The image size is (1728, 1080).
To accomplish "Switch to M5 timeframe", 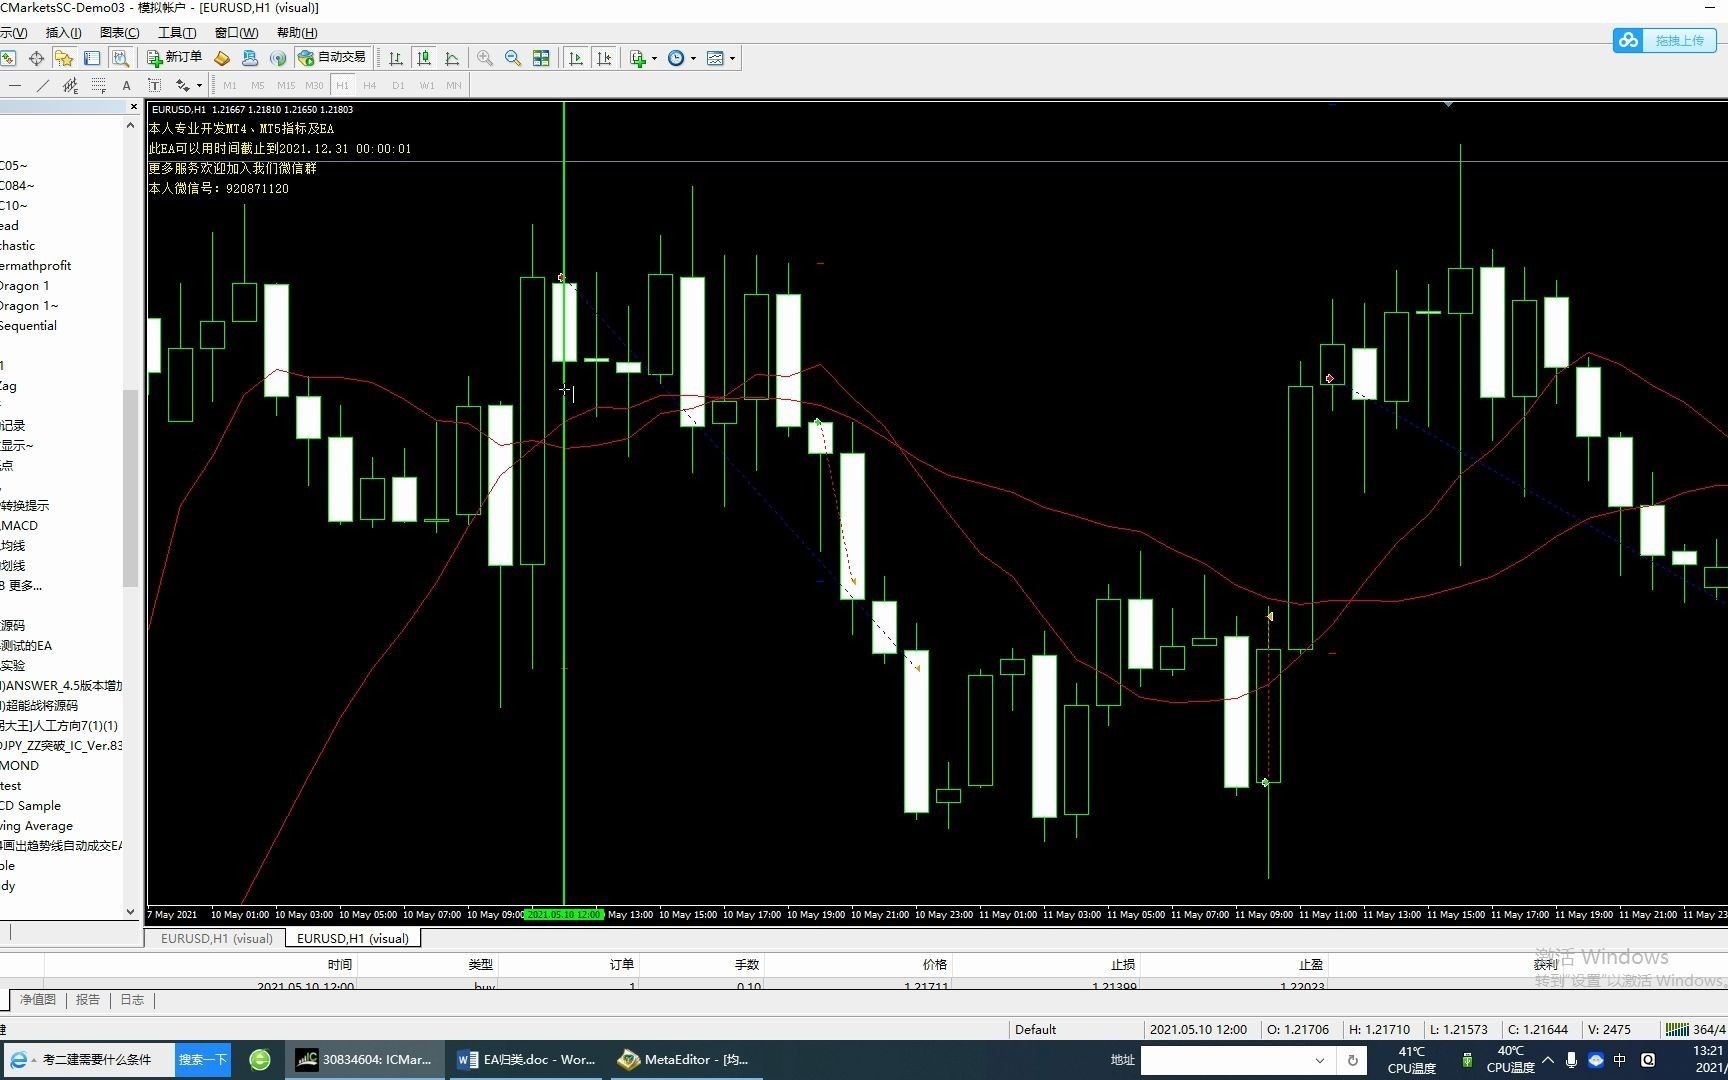I will (x=258, y=85).
